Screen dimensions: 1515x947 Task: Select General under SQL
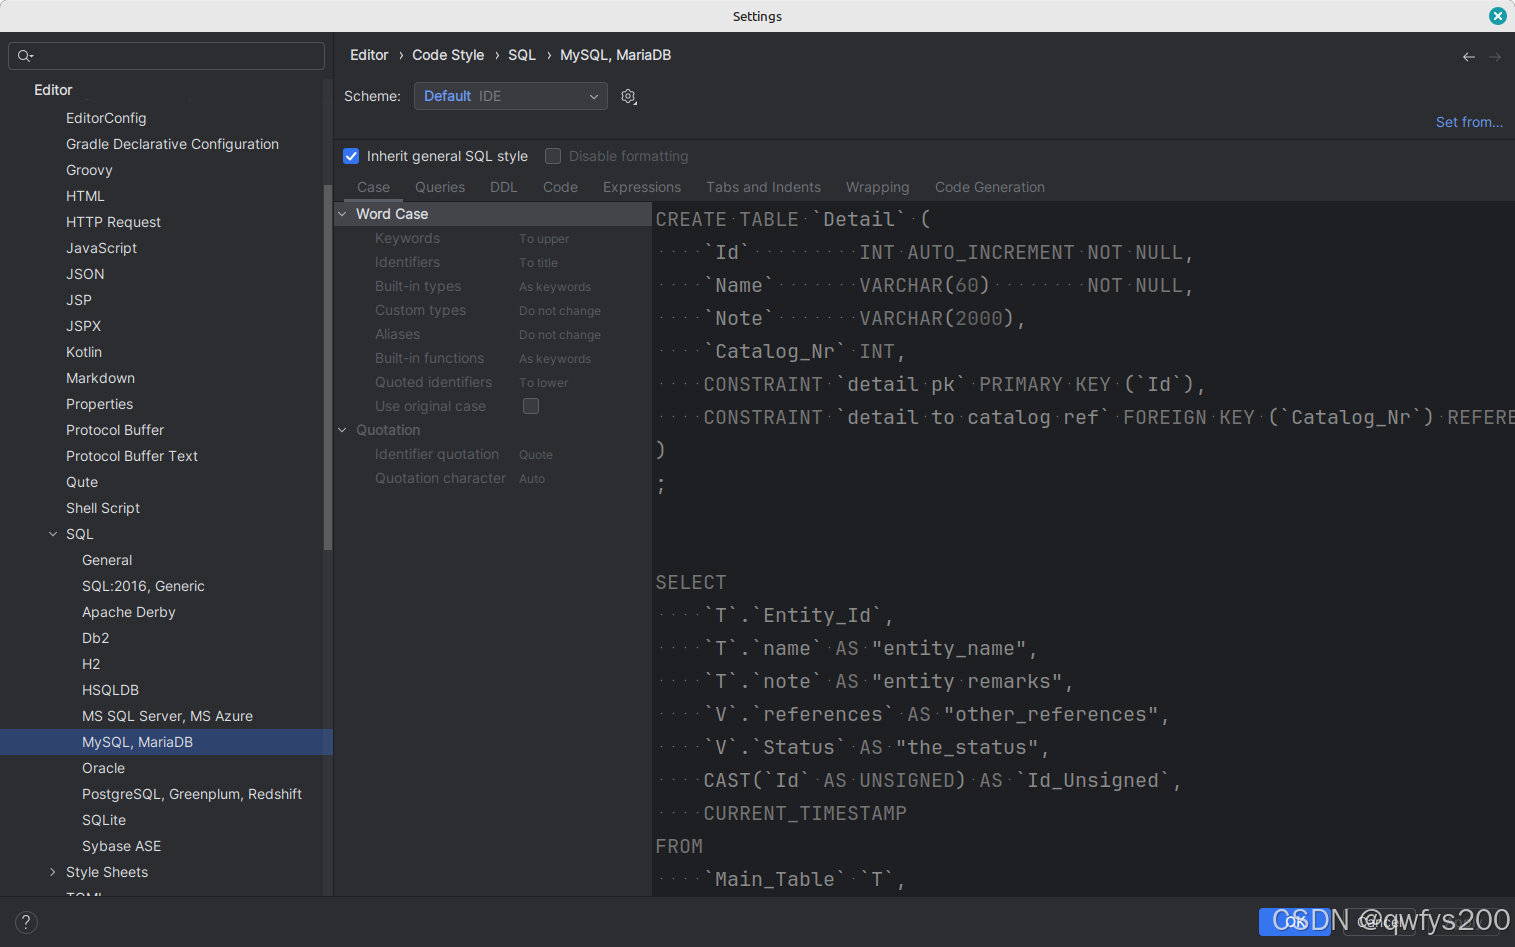click(x=107, y=560)
